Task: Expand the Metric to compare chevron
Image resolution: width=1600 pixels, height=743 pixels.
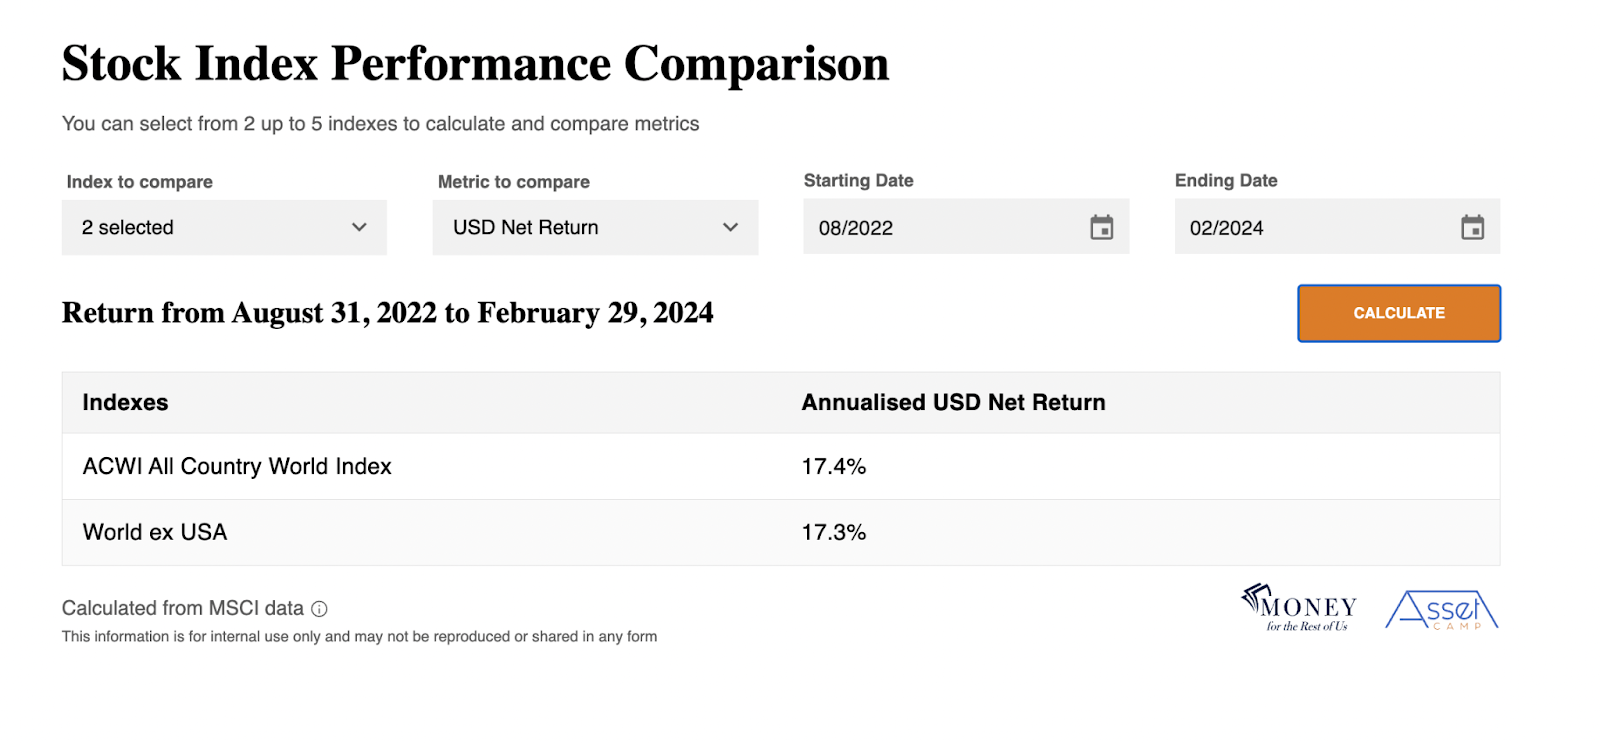Action: tap(730, 228)
